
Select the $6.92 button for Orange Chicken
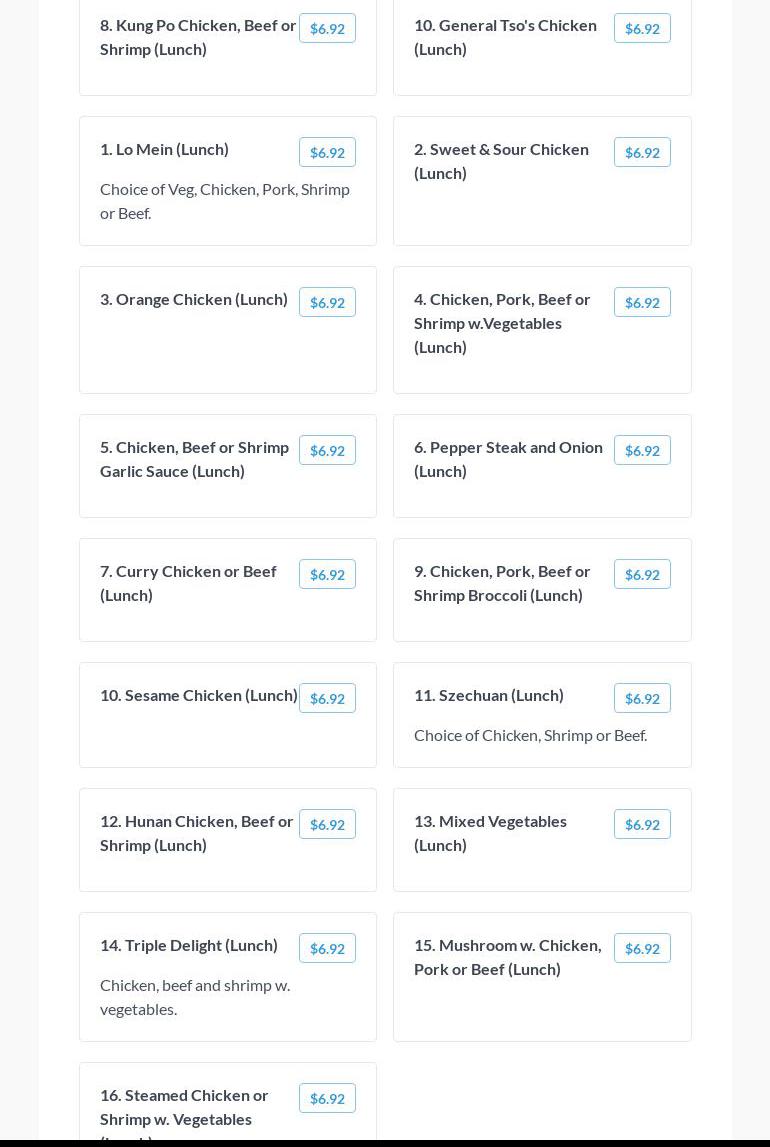coord(327,302)
